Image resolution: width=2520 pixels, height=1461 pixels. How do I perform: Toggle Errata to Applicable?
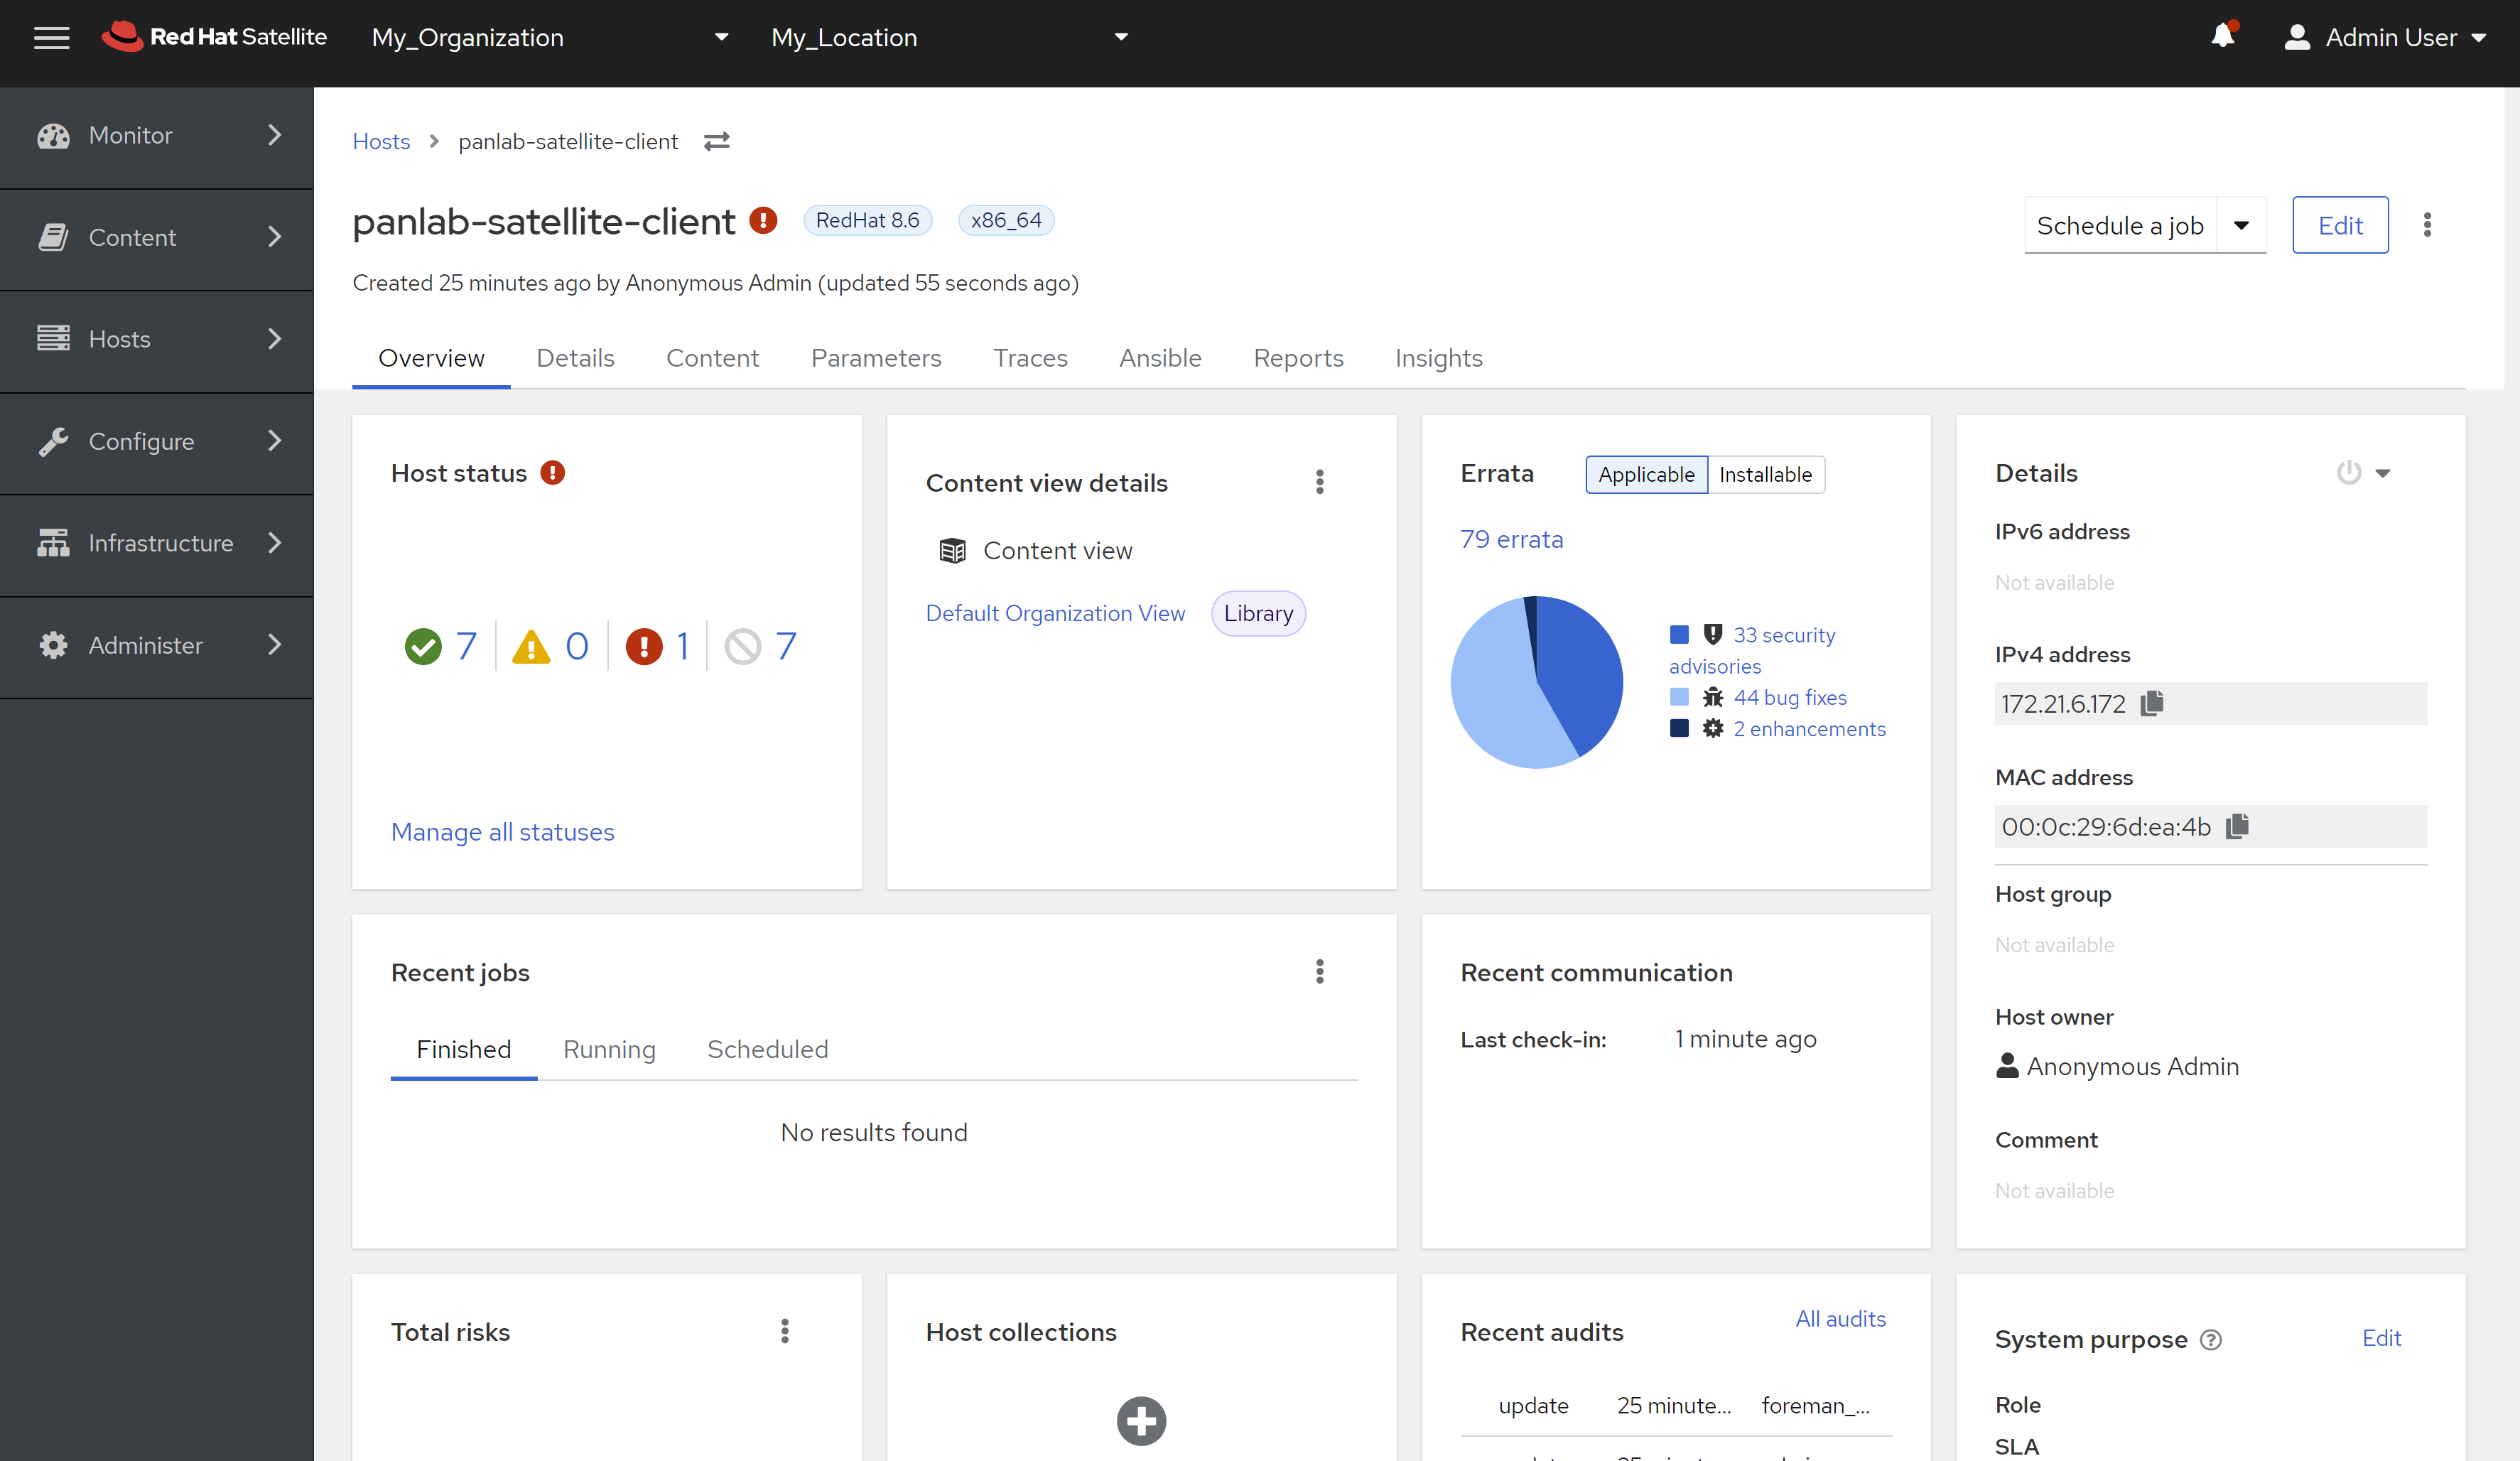[1646, 474]
